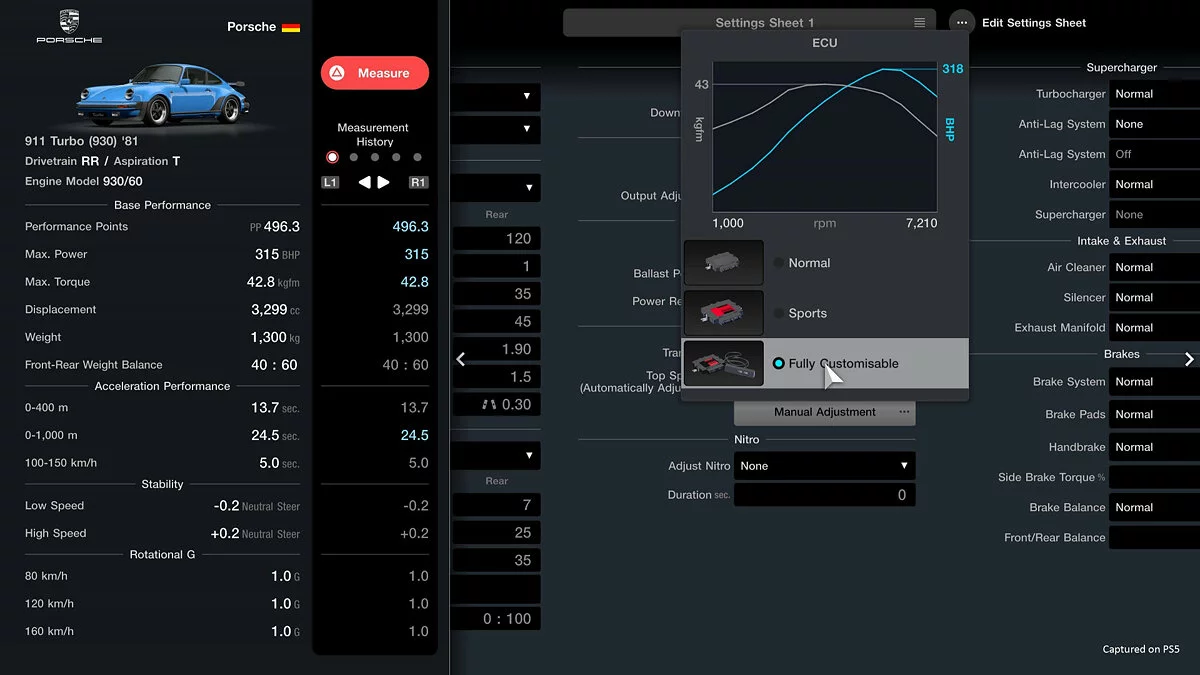Click the Edit Settings Sheet ellipsis icon
The height and width of the screenshot is (675, 1200).
point(962,22)
